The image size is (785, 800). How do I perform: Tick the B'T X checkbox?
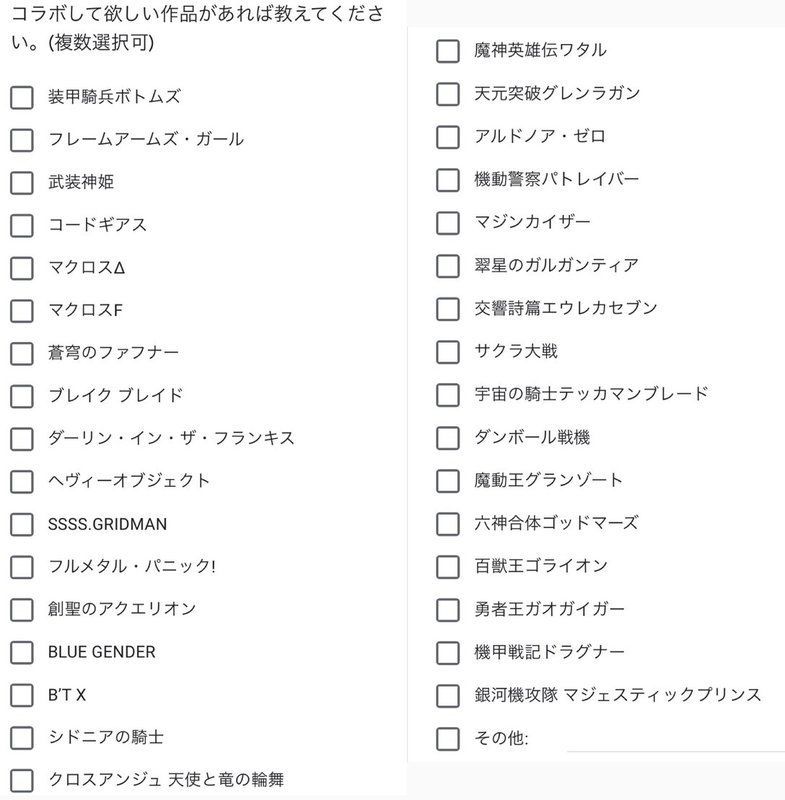[x=22, y=695]
